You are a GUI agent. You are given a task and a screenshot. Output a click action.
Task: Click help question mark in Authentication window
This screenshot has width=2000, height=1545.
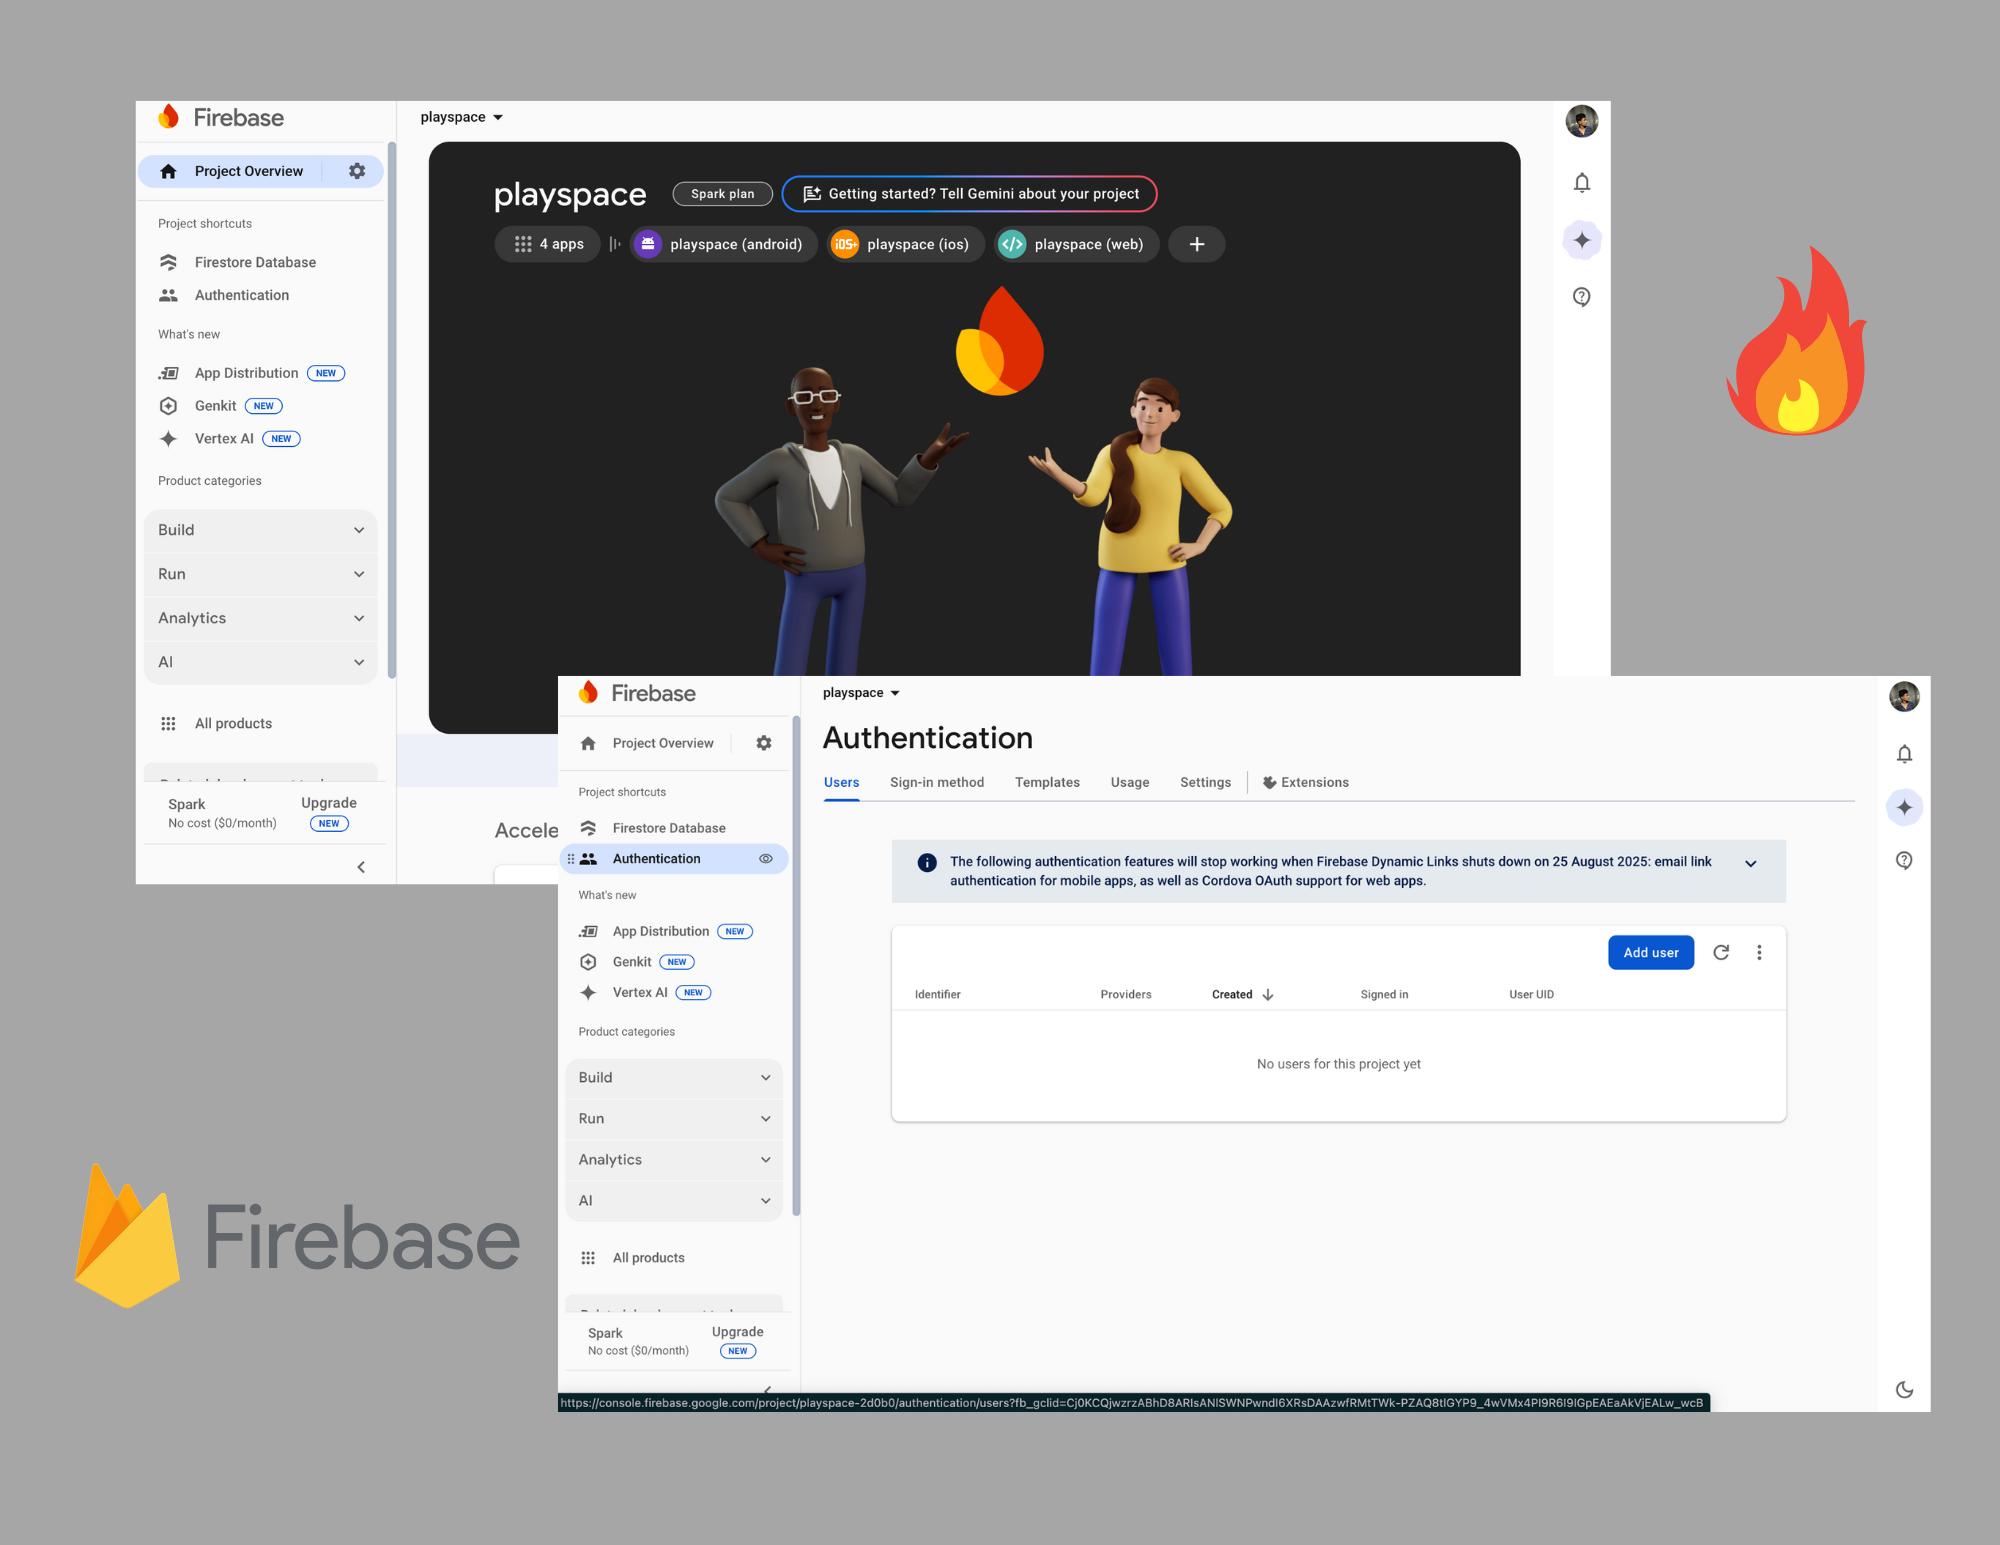coord(1904,860)
